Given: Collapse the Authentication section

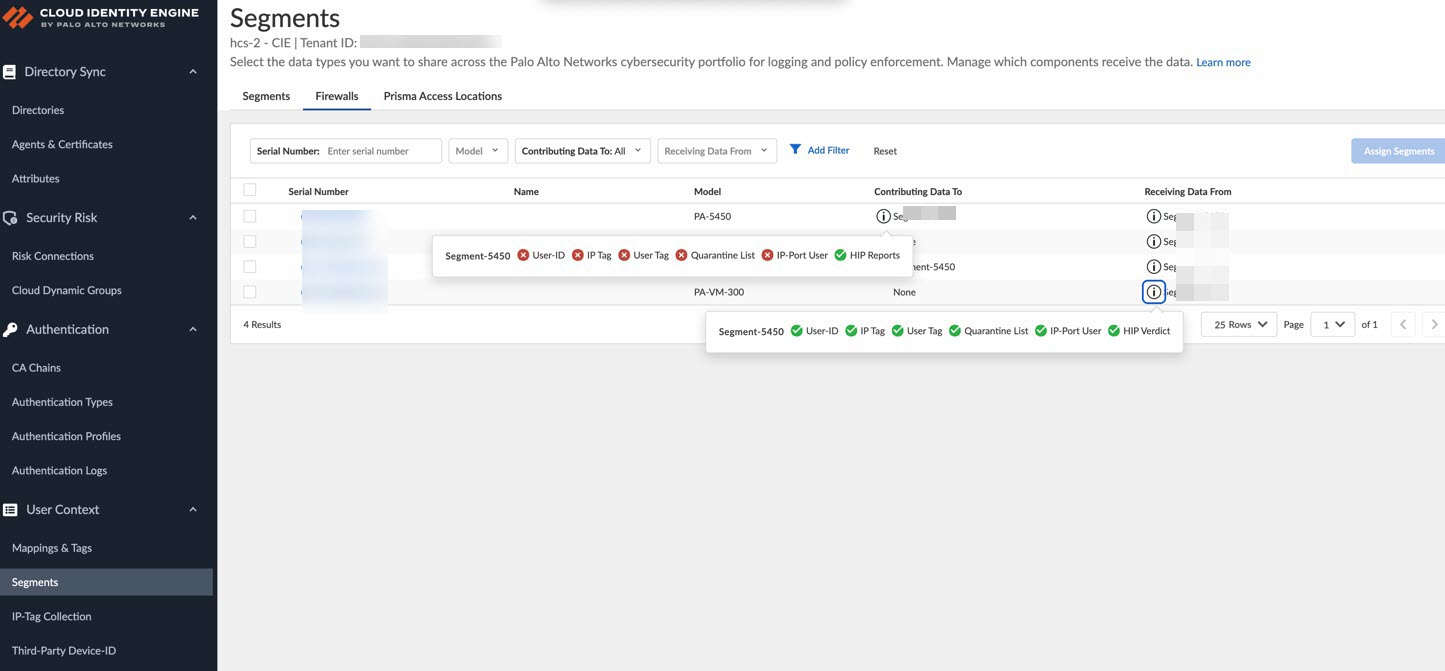Looking at the screenshot, I should [x=193, y=329].
